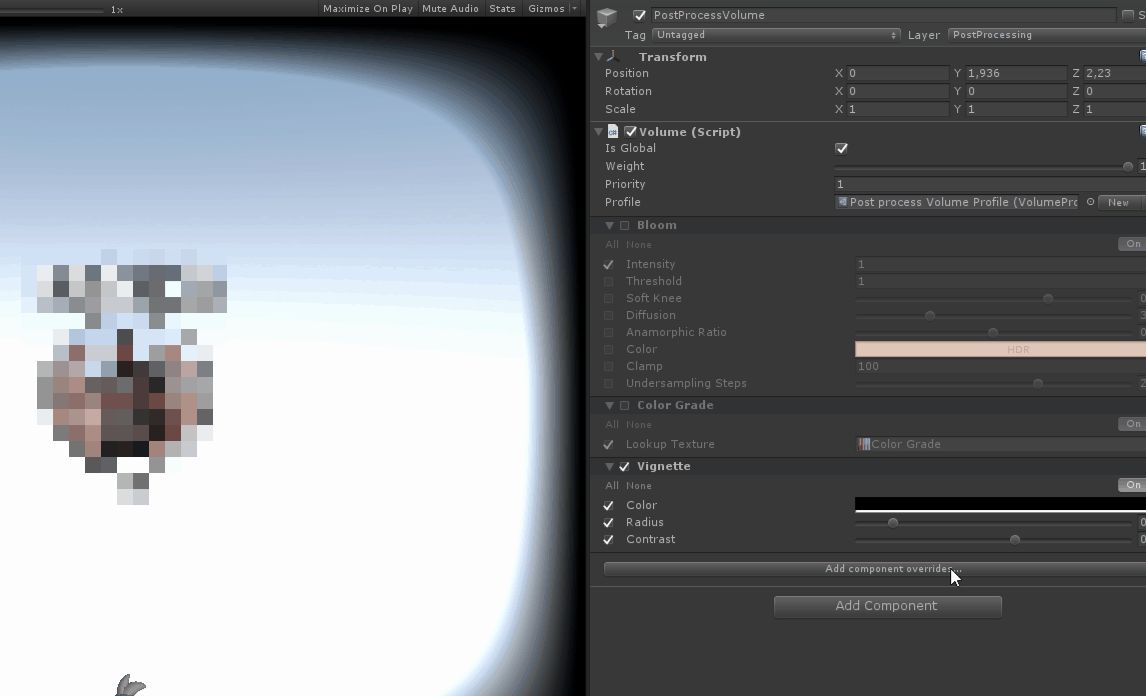The image size is (1146, 696).
Task: Click the black Vignette Color swatch
Action: click(1000, 504)
